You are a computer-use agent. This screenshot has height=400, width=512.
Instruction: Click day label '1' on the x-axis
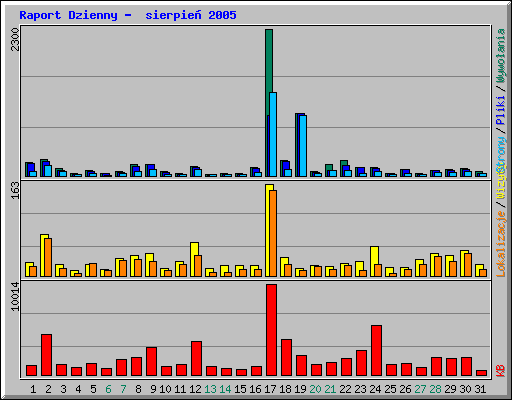point(33,389)
